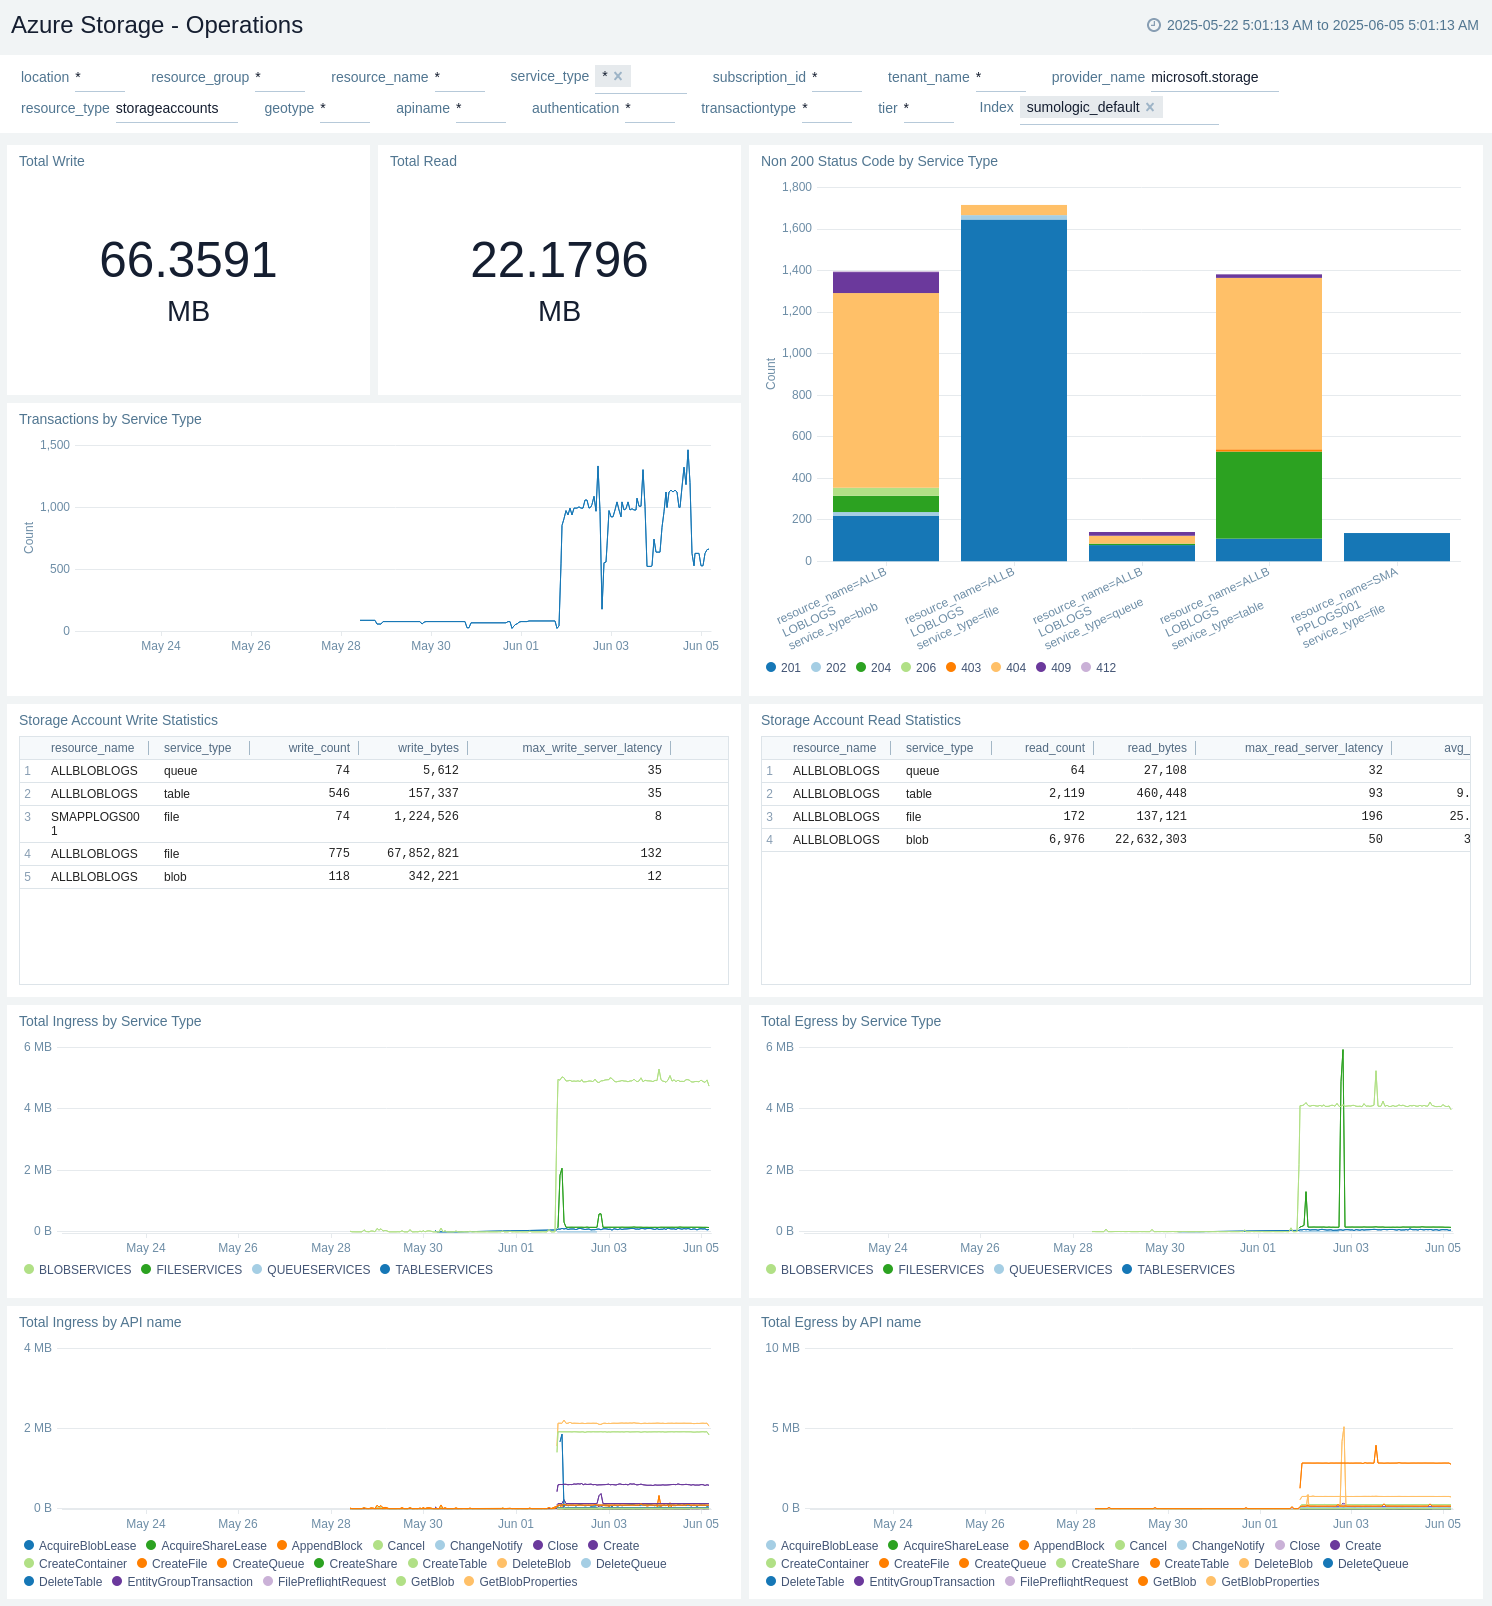Click the transactiontype filter field

point(827,109)
